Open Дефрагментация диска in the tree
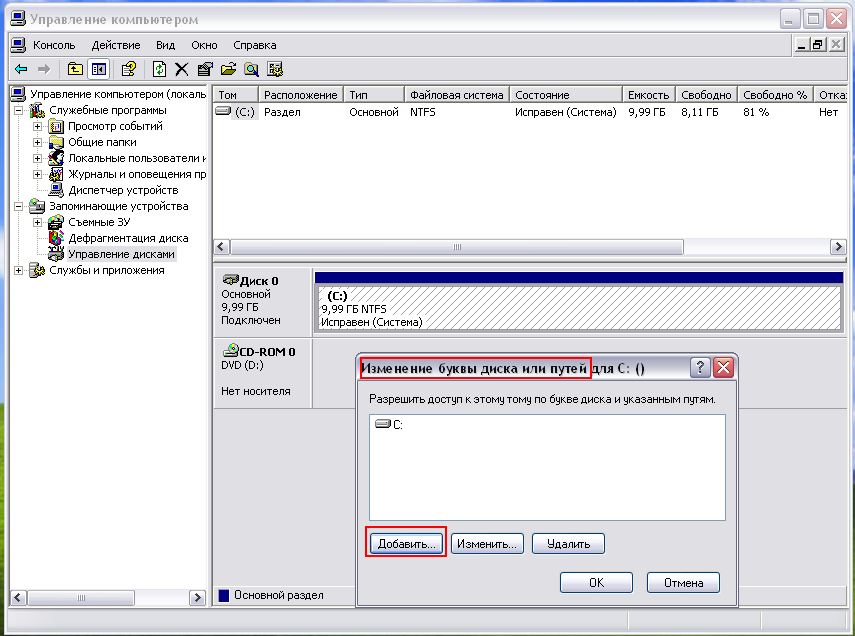The height and width of the screenshot is (636, 855). 128,238
